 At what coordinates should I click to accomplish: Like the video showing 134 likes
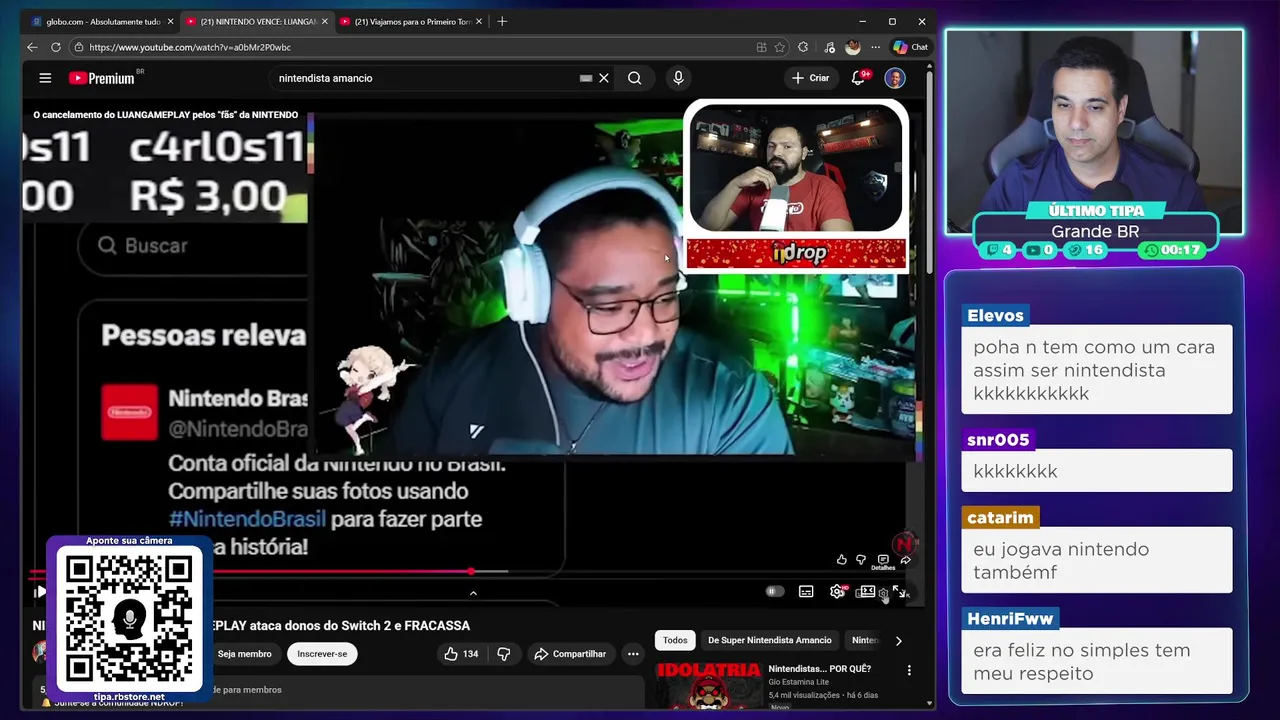coord(461,654)
